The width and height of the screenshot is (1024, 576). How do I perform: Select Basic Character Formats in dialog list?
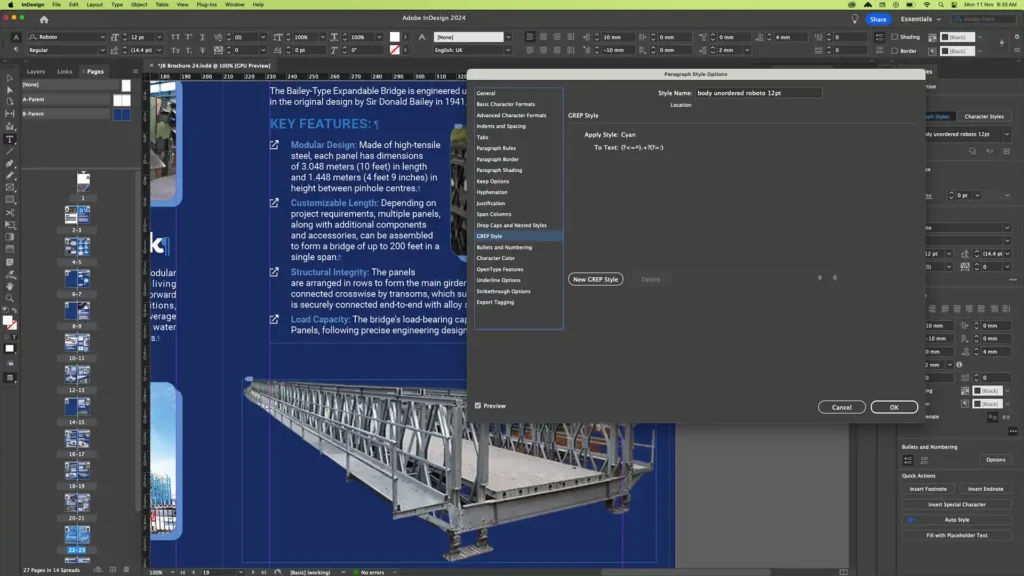coord(505,104)
